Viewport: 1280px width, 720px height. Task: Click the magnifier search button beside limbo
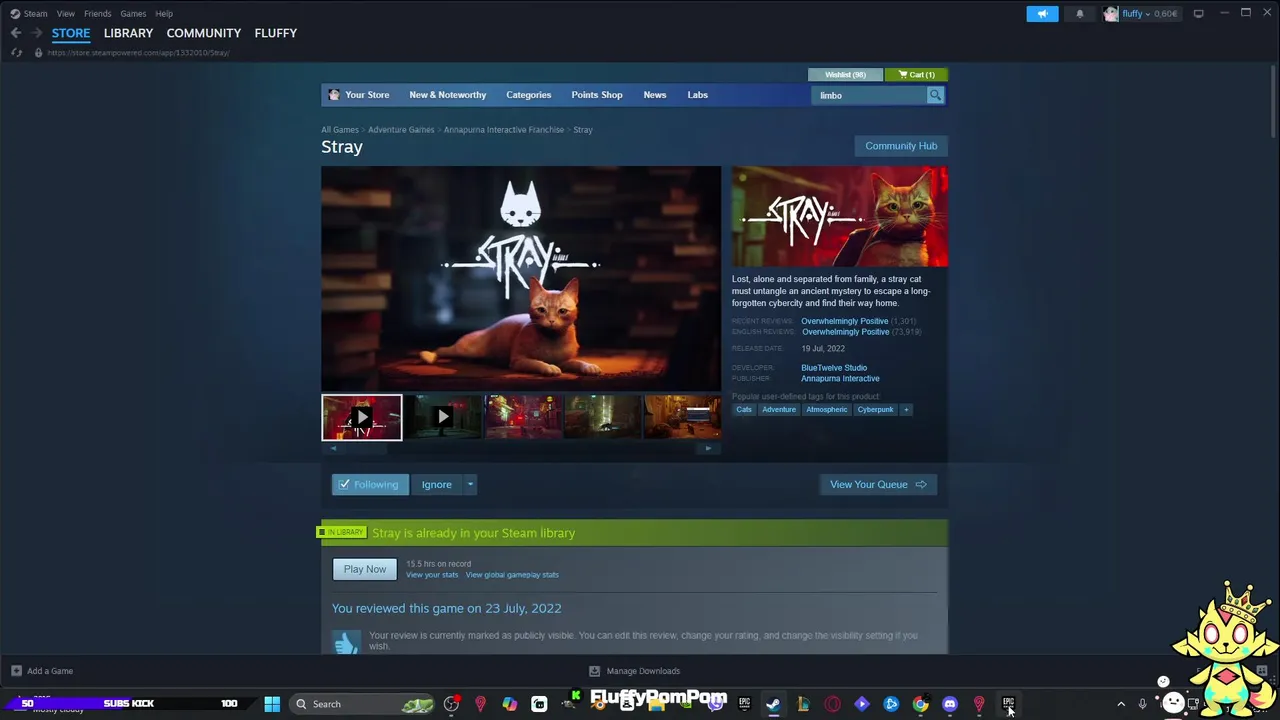(x=935, y=95)
